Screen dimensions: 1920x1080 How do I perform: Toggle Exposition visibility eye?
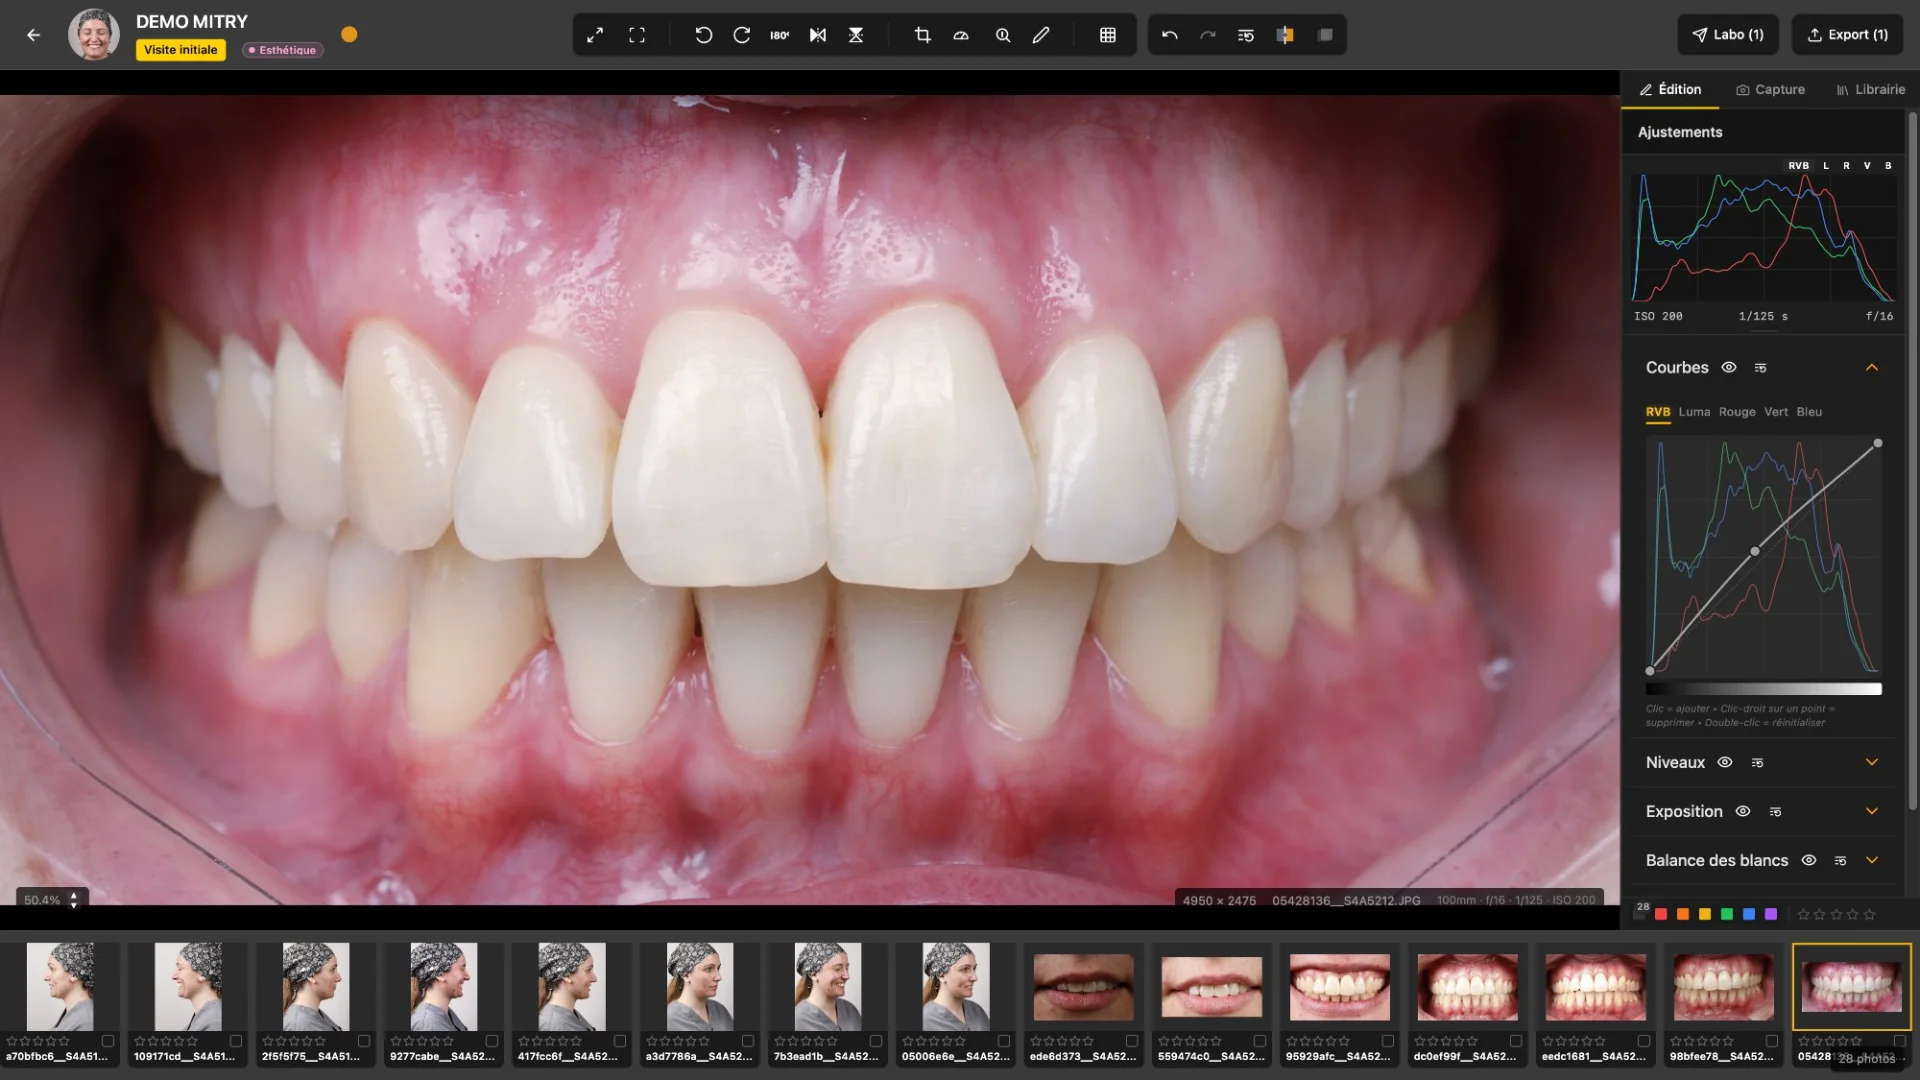pyautogui.click(x=1743, y=811)
